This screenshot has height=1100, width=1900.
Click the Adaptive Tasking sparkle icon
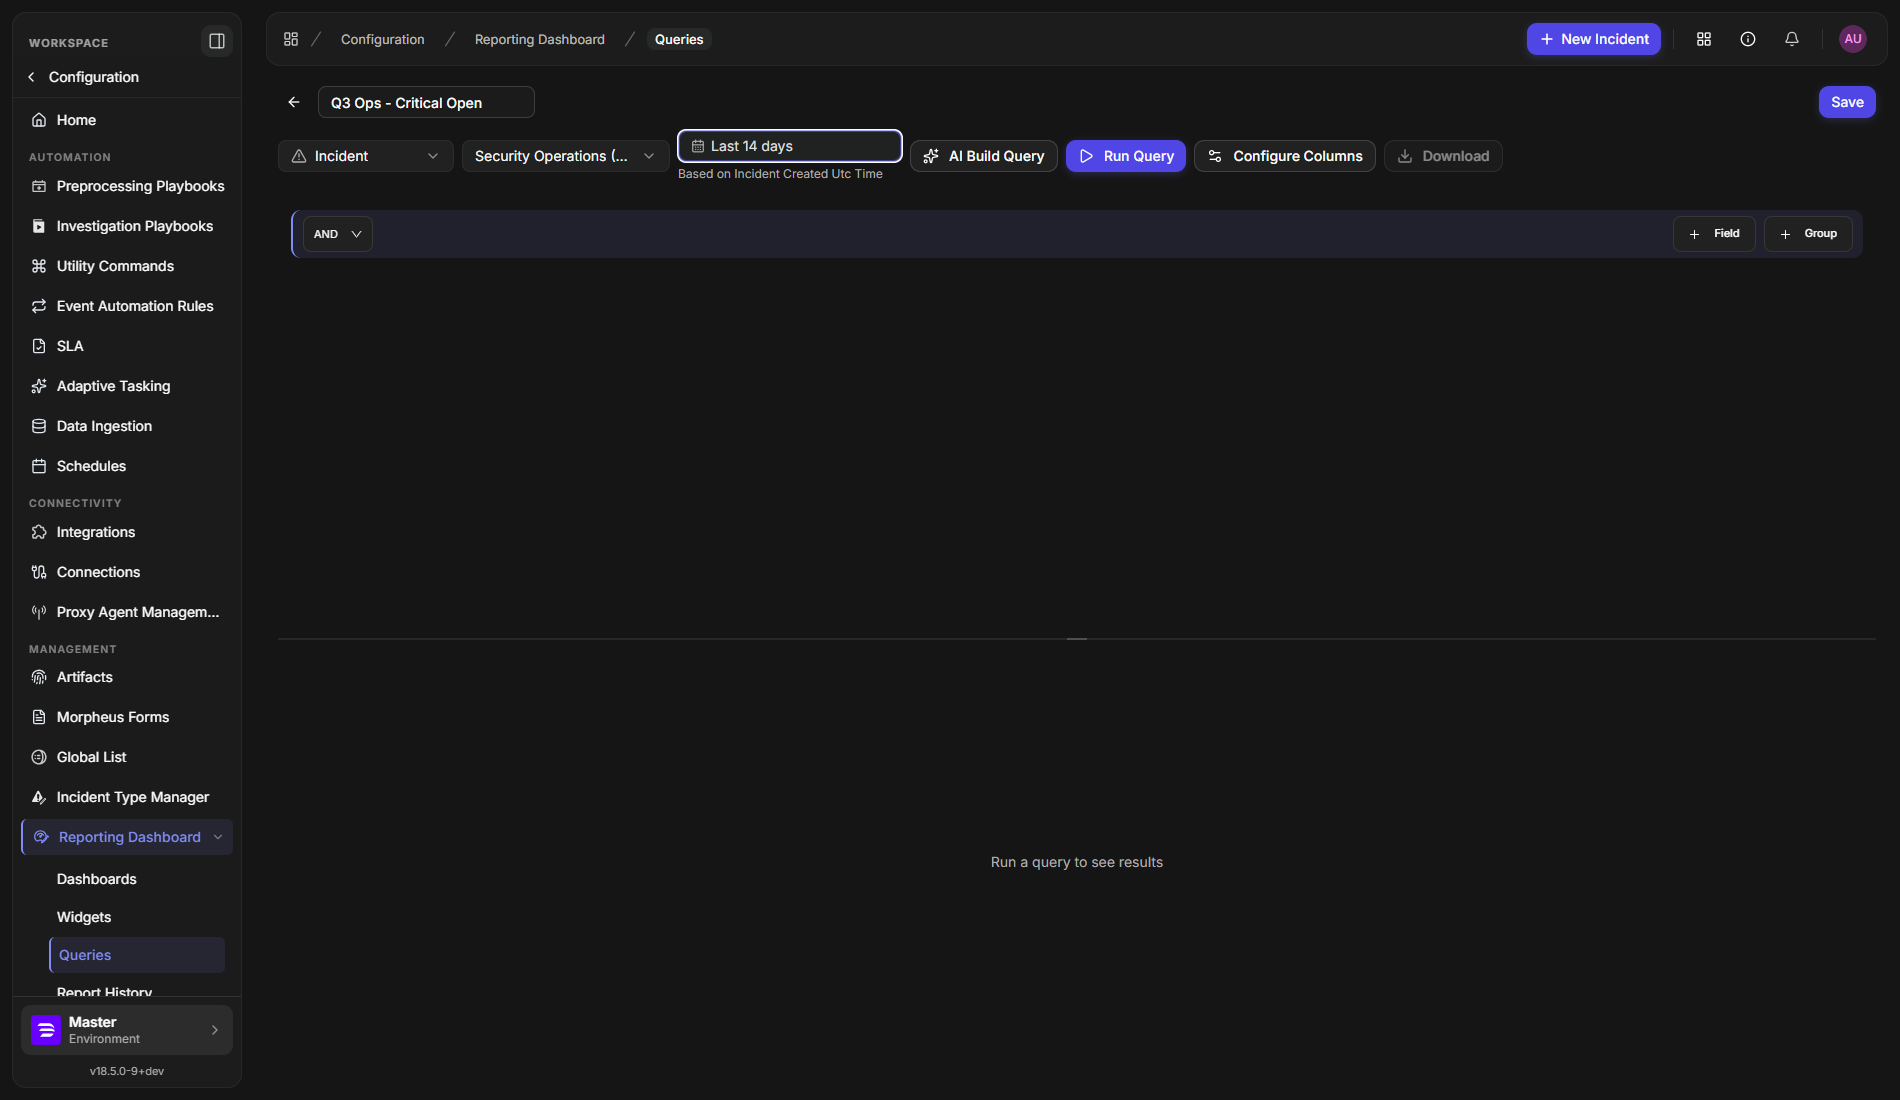[x=39, y=386]
